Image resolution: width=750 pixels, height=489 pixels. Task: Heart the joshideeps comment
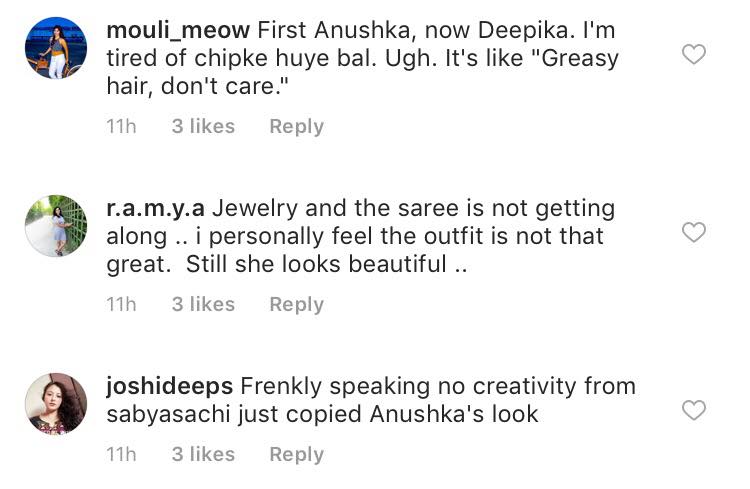point(693,410)
